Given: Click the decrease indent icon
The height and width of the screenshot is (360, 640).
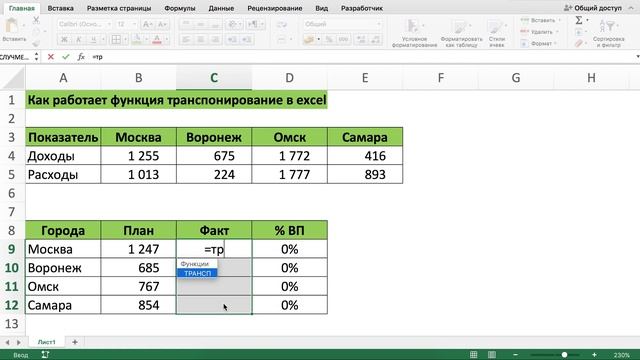Looking at the screenshot, I should pyautogui.click(x=232, y=40).
